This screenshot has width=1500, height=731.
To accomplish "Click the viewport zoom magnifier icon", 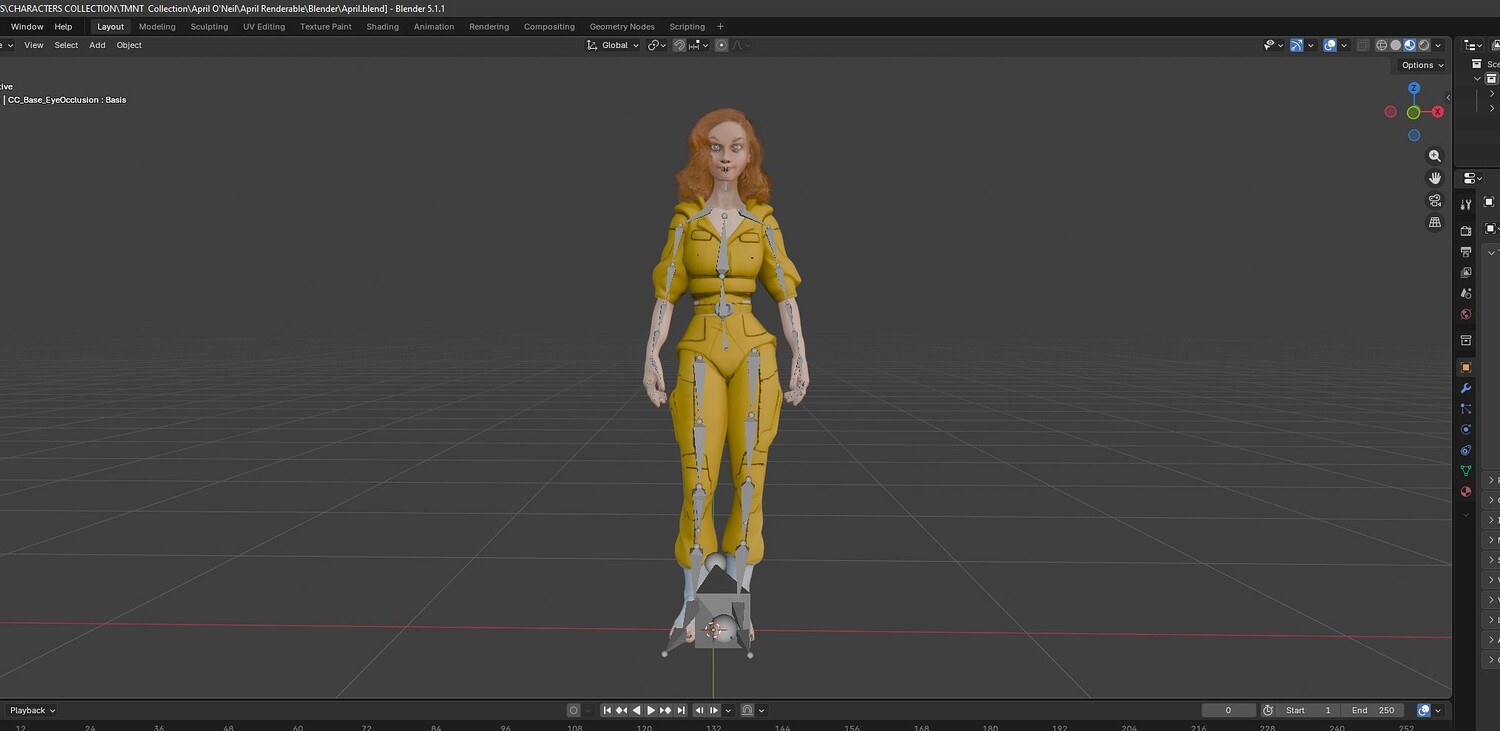I will [x=1435, y=156].
